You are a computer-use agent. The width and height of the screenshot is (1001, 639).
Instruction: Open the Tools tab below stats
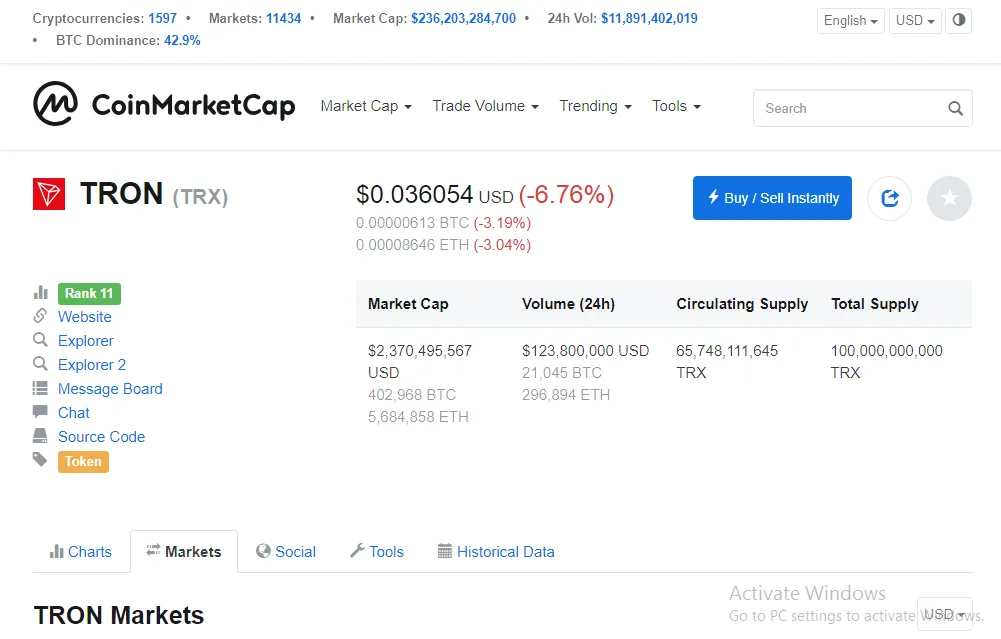pyautogui.click(x=377, y=552)
